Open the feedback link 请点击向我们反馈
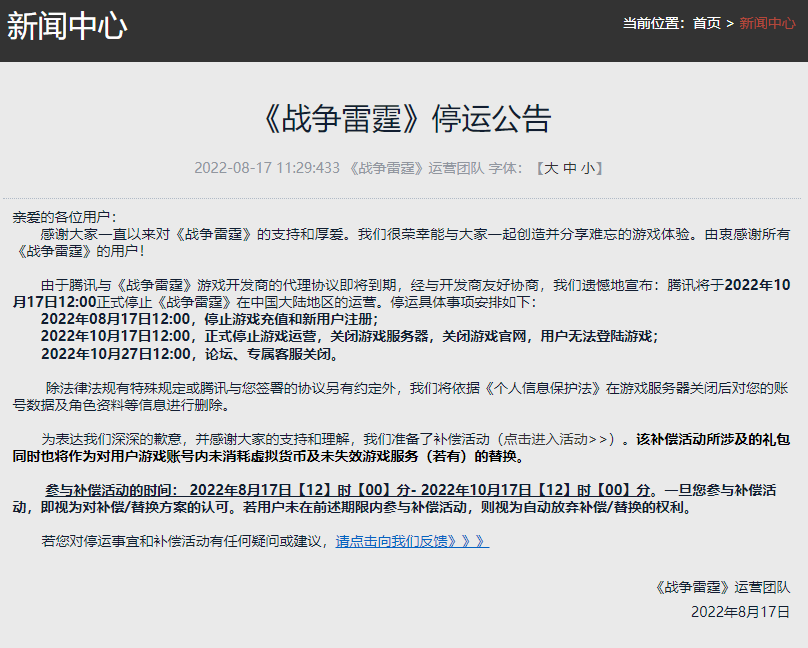Screen dimensions: 808x648 point(412,541)
